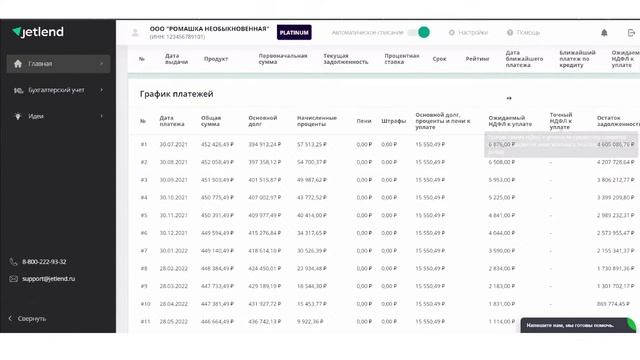Click the Бухгалтерский учет icon
This screenshot has width=640, height=360.
tap(18, 90)
